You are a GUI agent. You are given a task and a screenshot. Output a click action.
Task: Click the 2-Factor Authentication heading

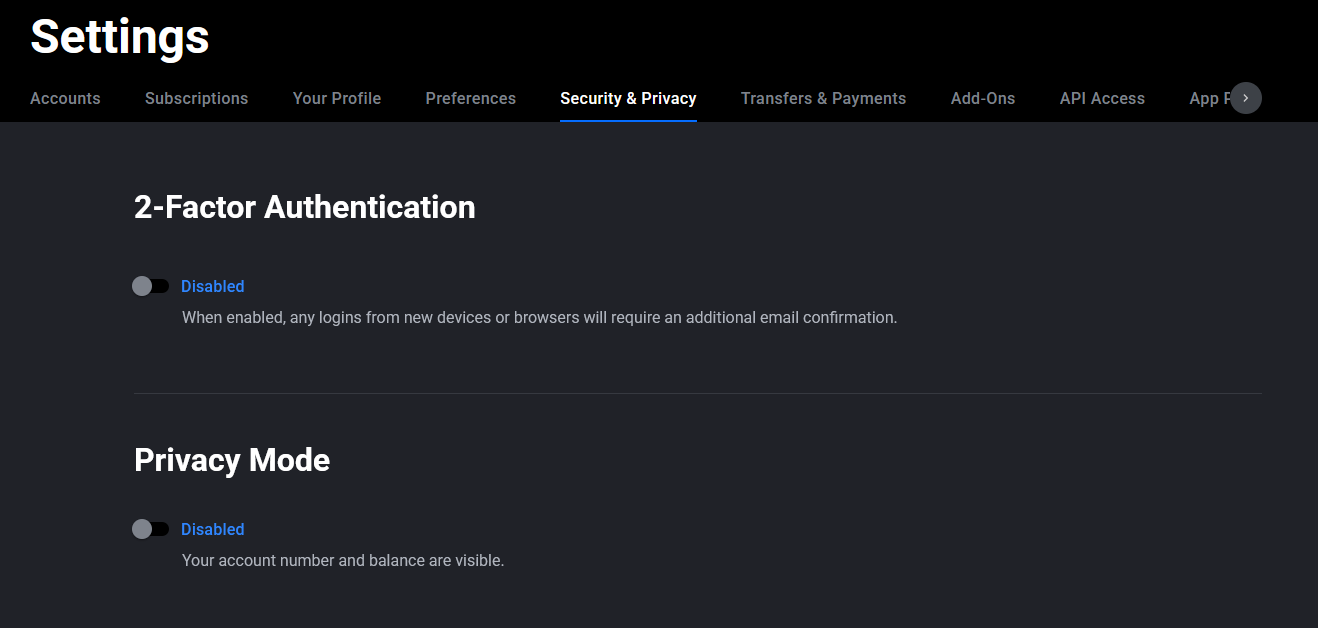(305, 207)
